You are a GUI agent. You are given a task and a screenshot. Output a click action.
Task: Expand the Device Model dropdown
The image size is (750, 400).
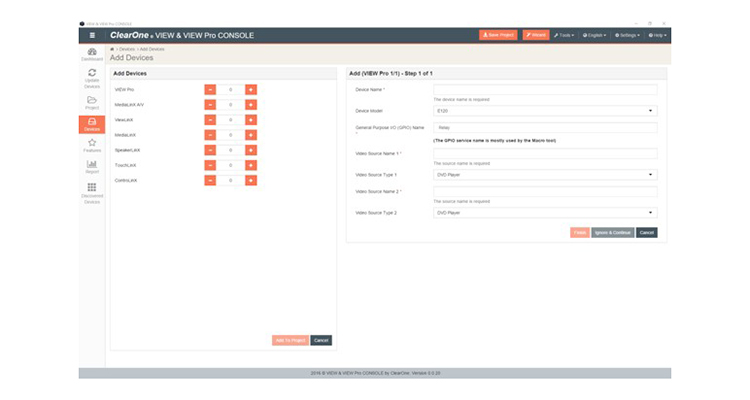(545, 111)
